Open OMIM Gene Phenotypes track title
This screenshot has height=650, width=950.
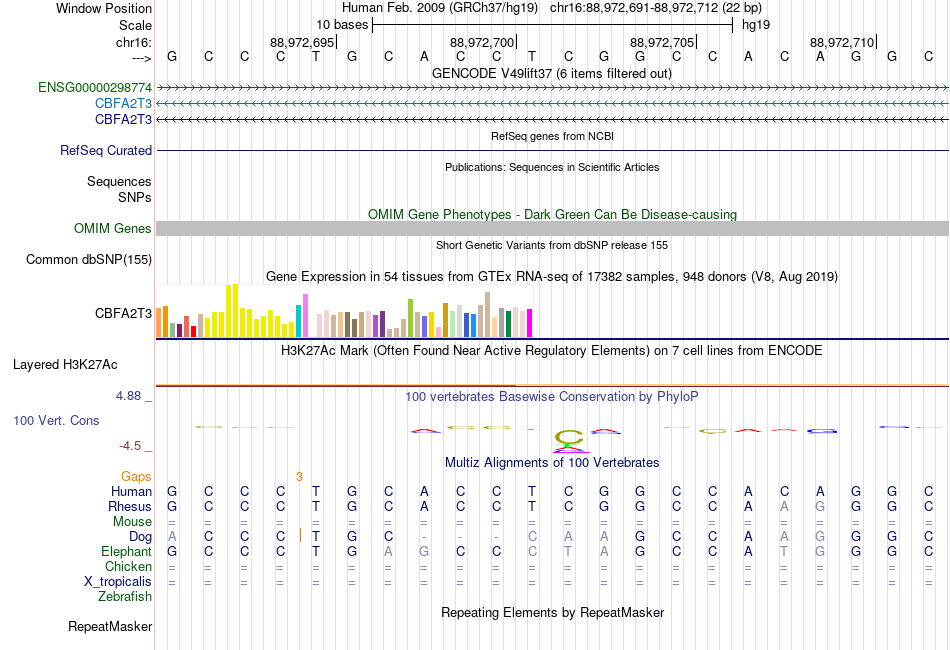pos(553,214)
